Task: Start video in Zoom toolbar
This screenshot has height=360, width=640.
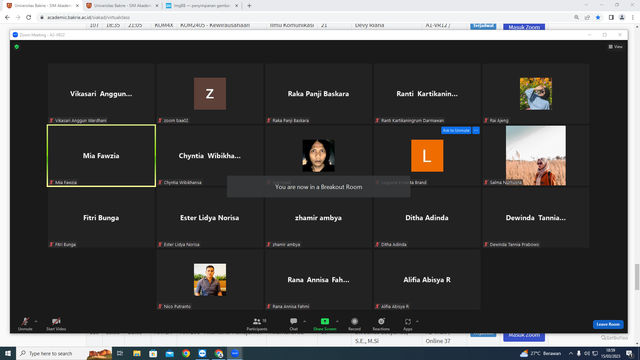Action: 56,324
